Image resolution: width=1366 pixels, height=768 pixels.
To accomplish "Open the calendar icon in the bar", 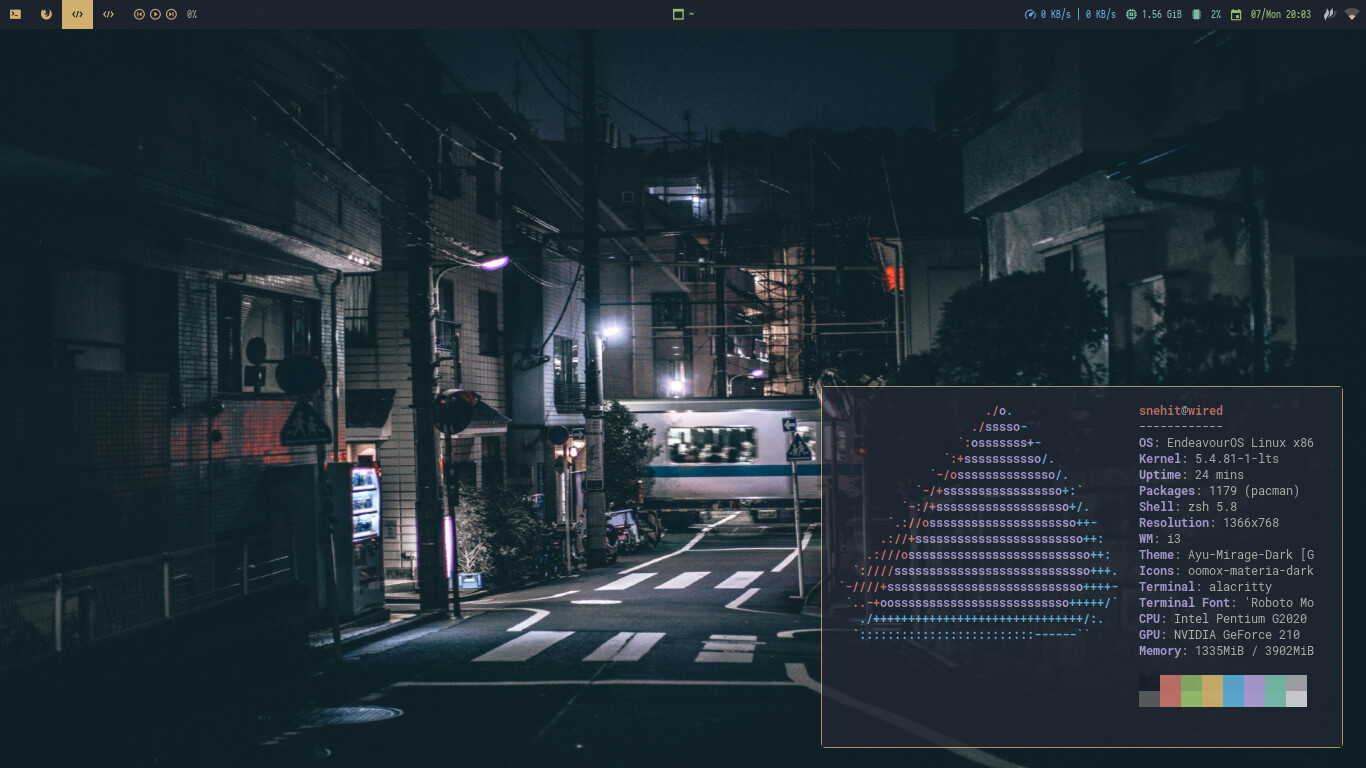I will coord(1236,14).
